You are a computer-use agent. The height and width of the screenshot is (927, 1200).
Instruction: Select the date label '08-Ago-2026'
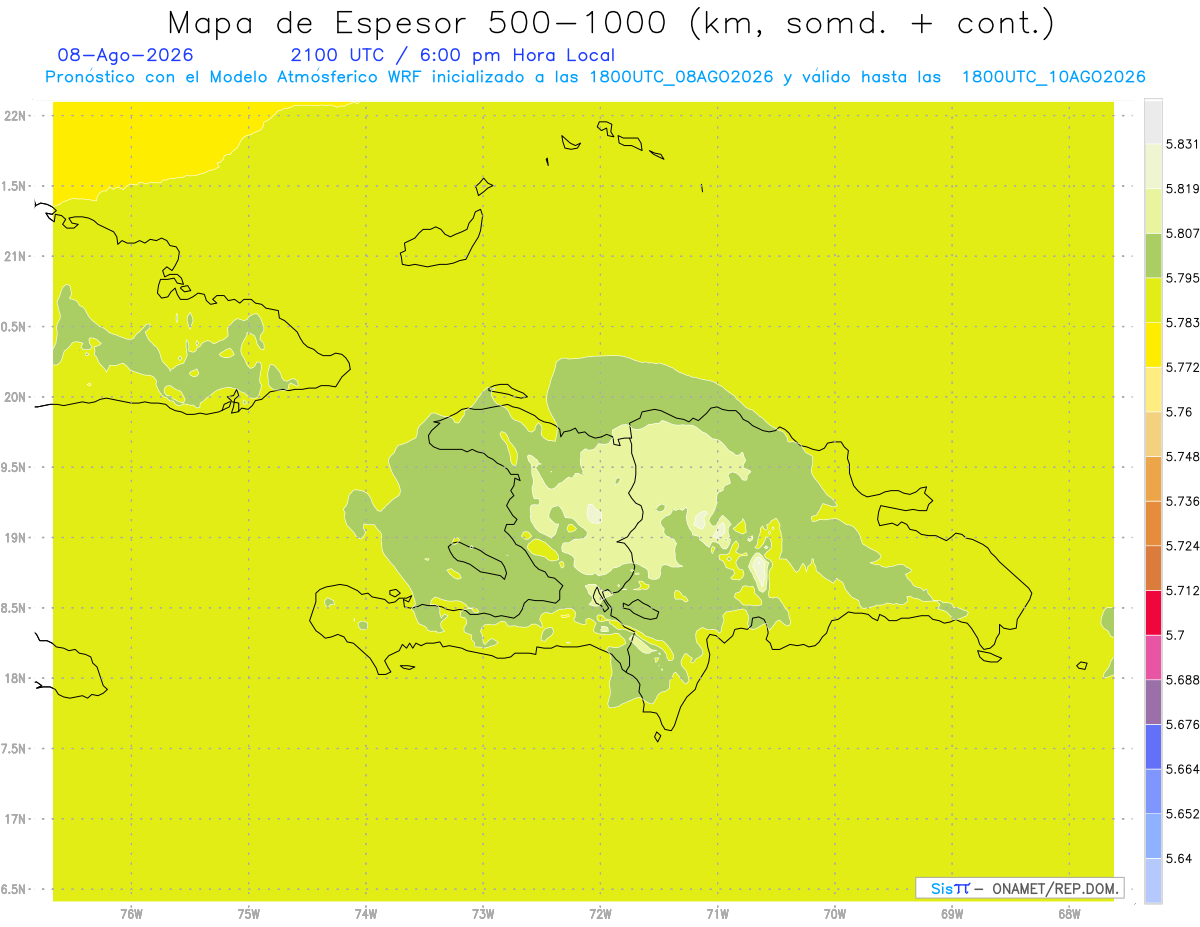(126, 55)
